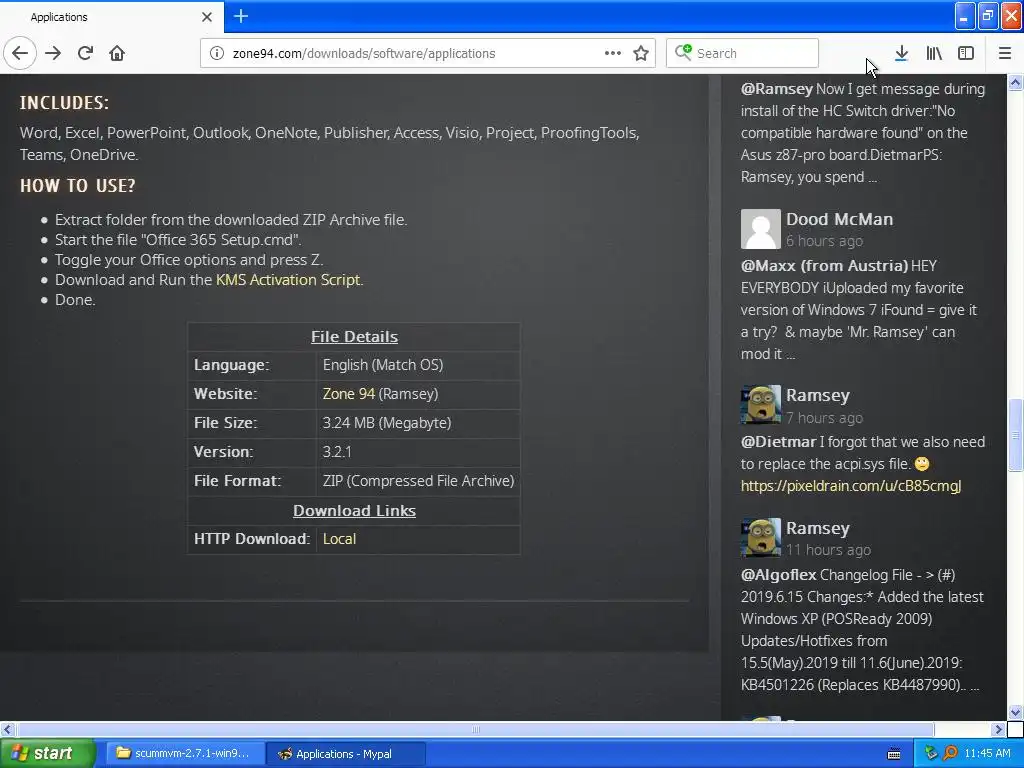The image size is (1024, 768).
Task: Switch to Applications - Mypal taskbar button
Action: [x=345, y=753]
